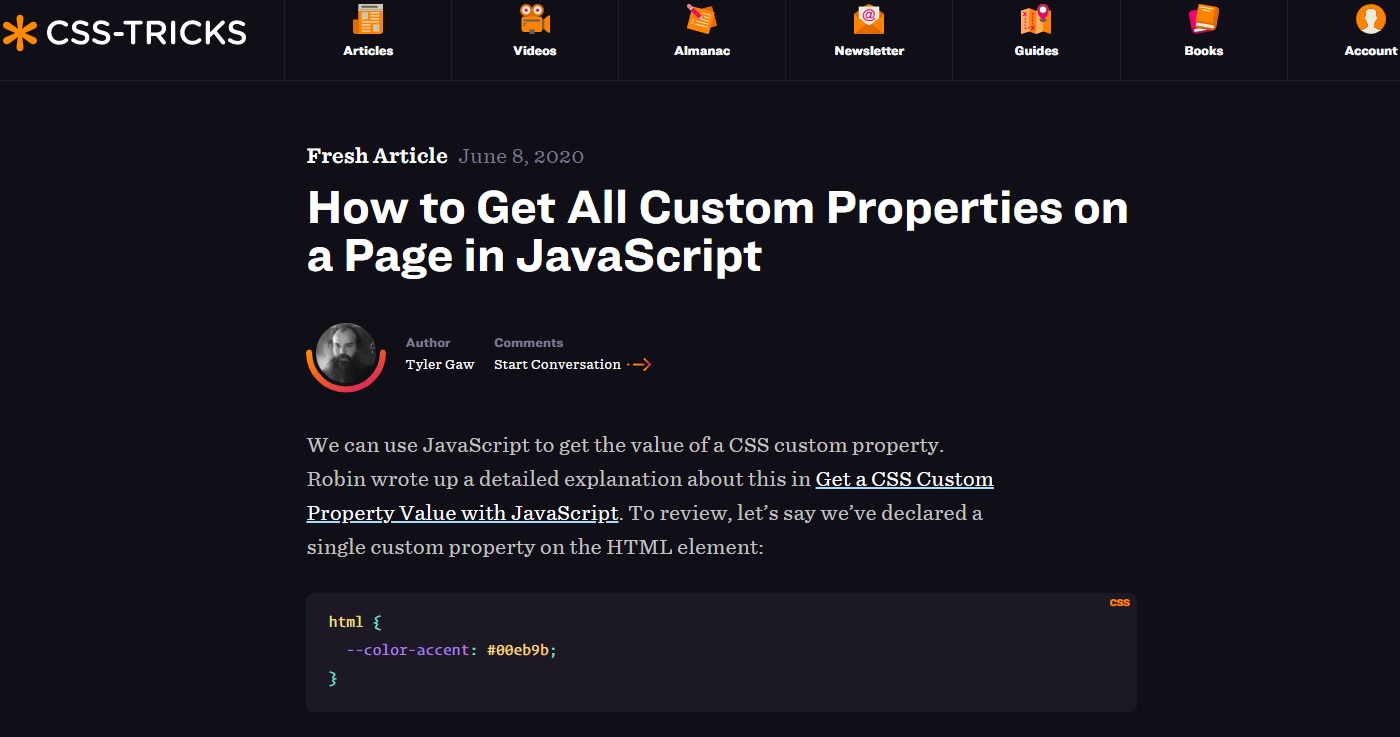Screen dimensions: 1400x737
Task: Select the code snippet block
Action: [720, 650]
